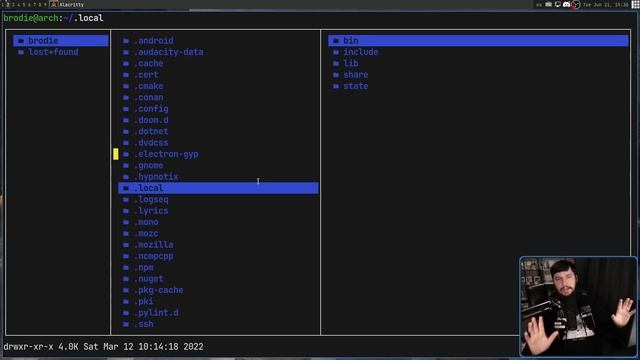Screen dimensions: 640x360
Task: Open the OBS tray icon
Action: pos(576,4)
